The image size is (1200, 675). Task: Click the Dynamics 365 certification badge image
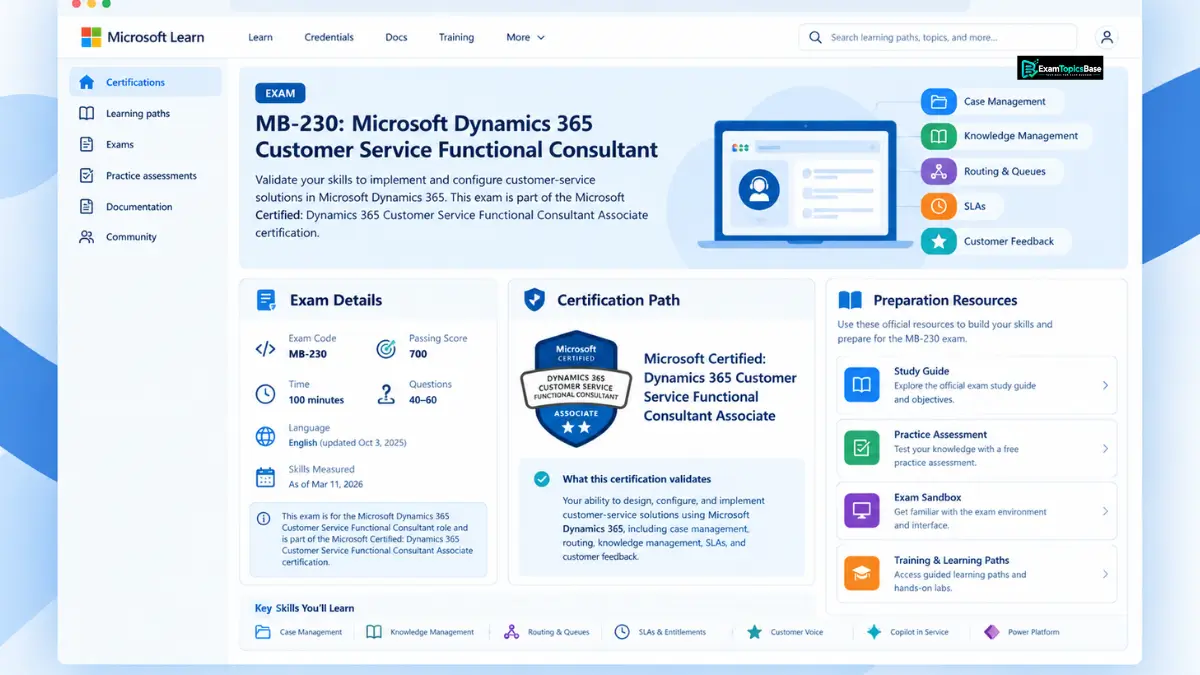576,388
